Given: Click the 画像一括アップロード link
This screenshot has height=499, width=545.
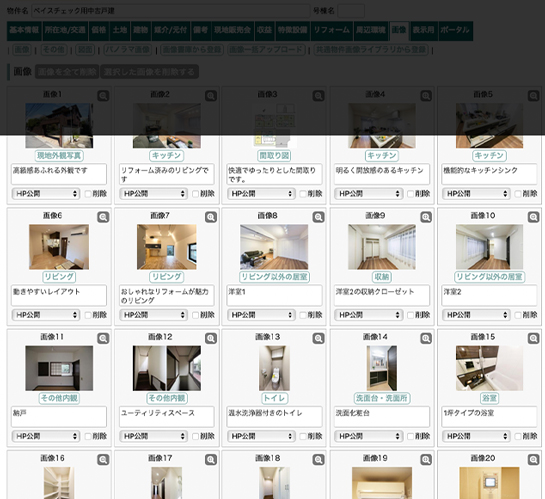Looking at the screenshot, I should [x=266, y=50].
